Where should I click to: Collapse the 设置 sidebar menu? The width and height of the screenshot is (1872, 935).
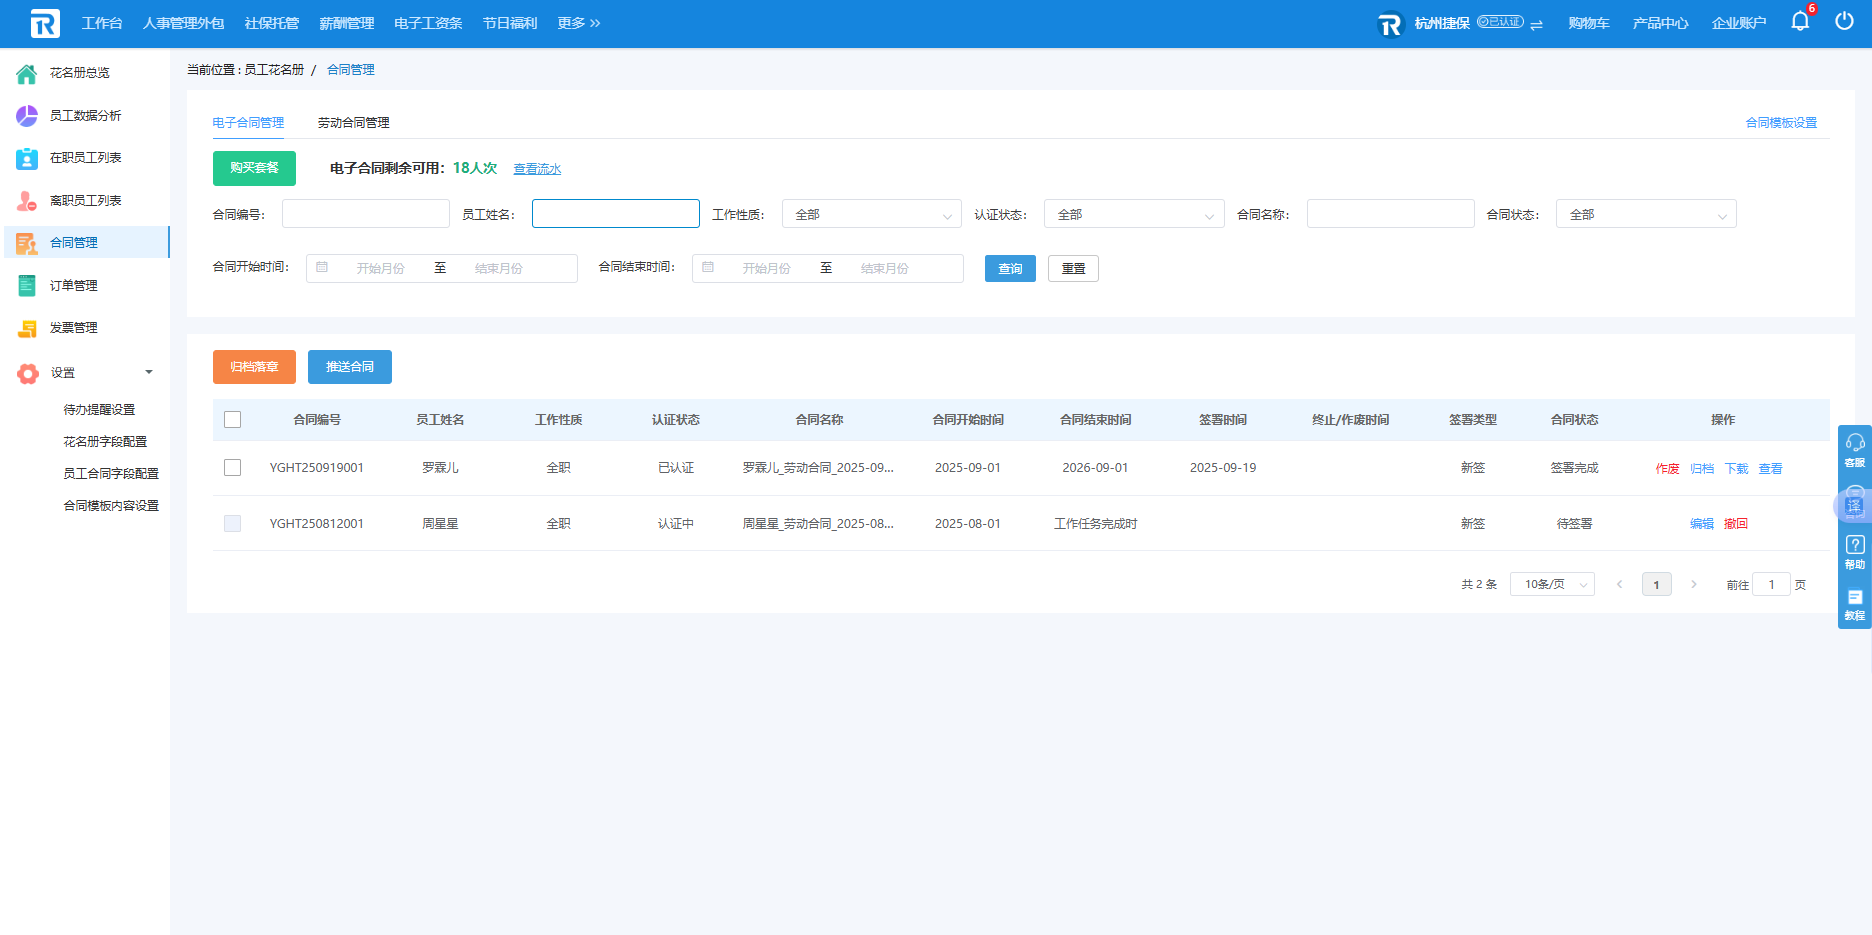148,373
